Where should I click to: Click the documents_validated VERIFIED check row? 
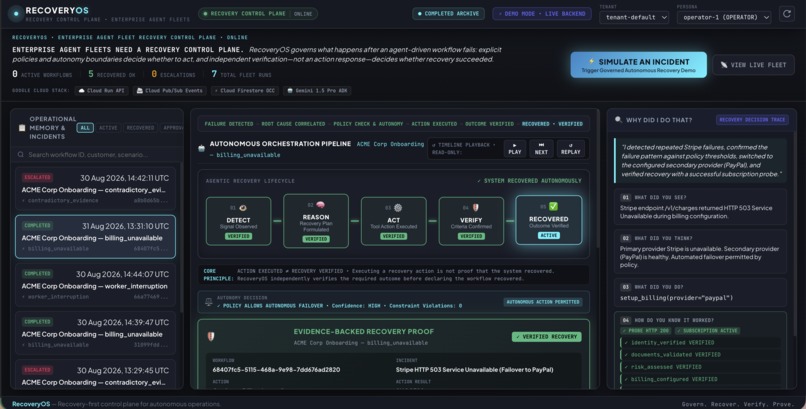tap(700, 355)
